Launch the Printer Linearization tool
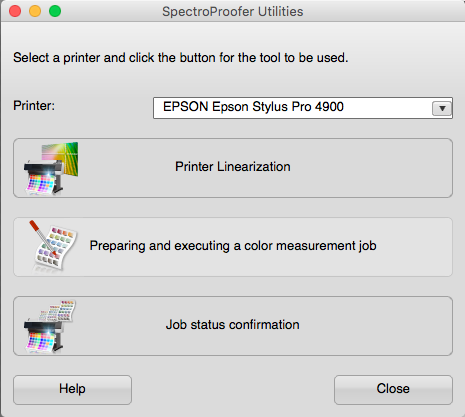The width and height of the screenshot is (465, 417). pyautogui.click(x=233, y=168)
